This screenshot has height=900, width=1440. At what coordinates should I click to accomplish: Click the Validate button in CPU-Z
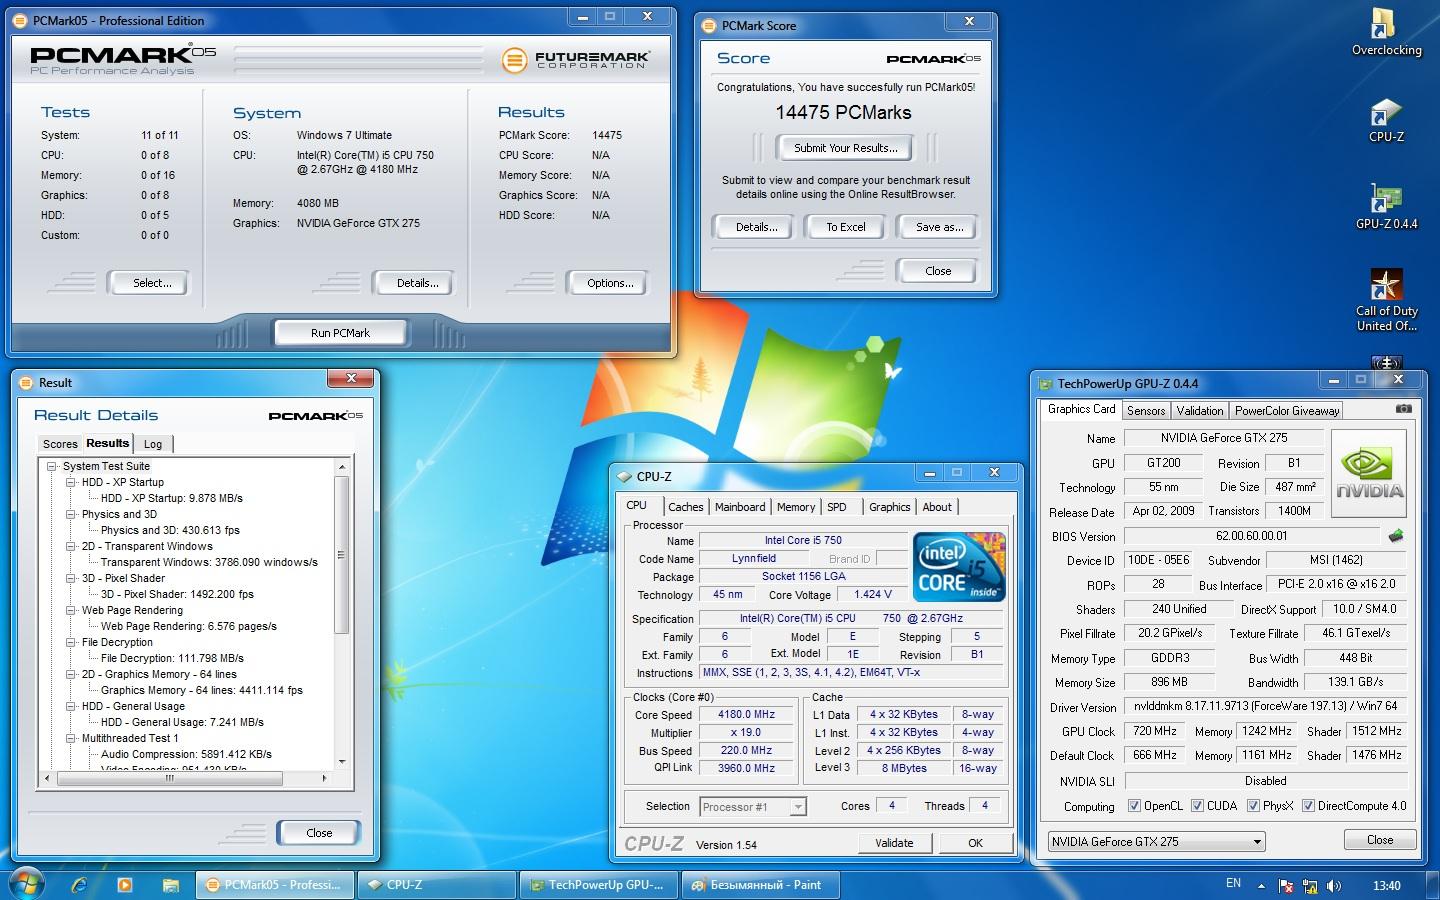[x=894, y=843]
